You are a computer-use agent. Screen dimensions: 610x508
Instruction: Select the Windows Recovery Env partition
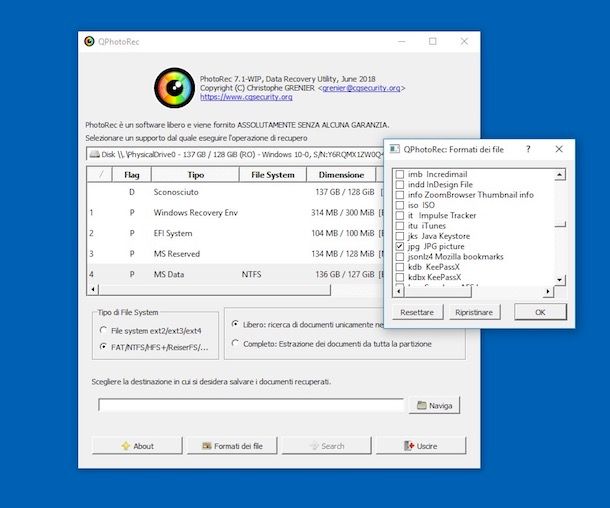click(236, 213)
